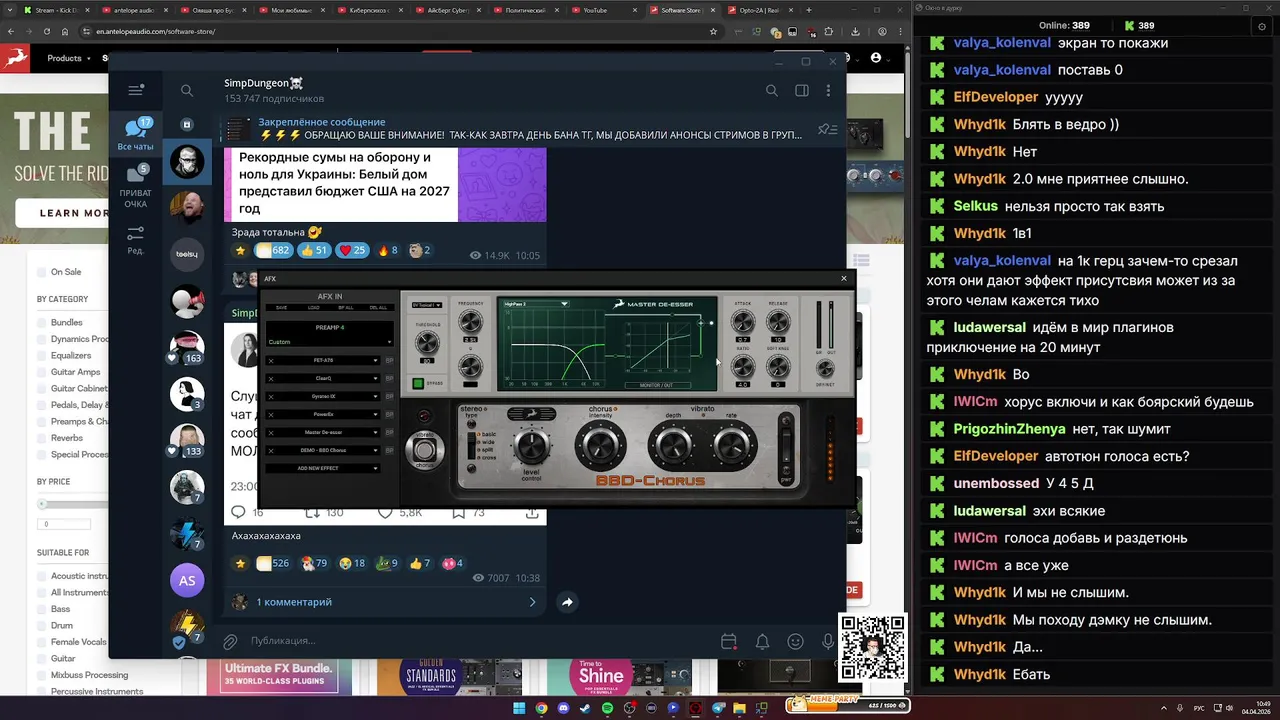Bookmark the page with the star icon
This screenshot has width=1280, height=720.
coord(713,31)
